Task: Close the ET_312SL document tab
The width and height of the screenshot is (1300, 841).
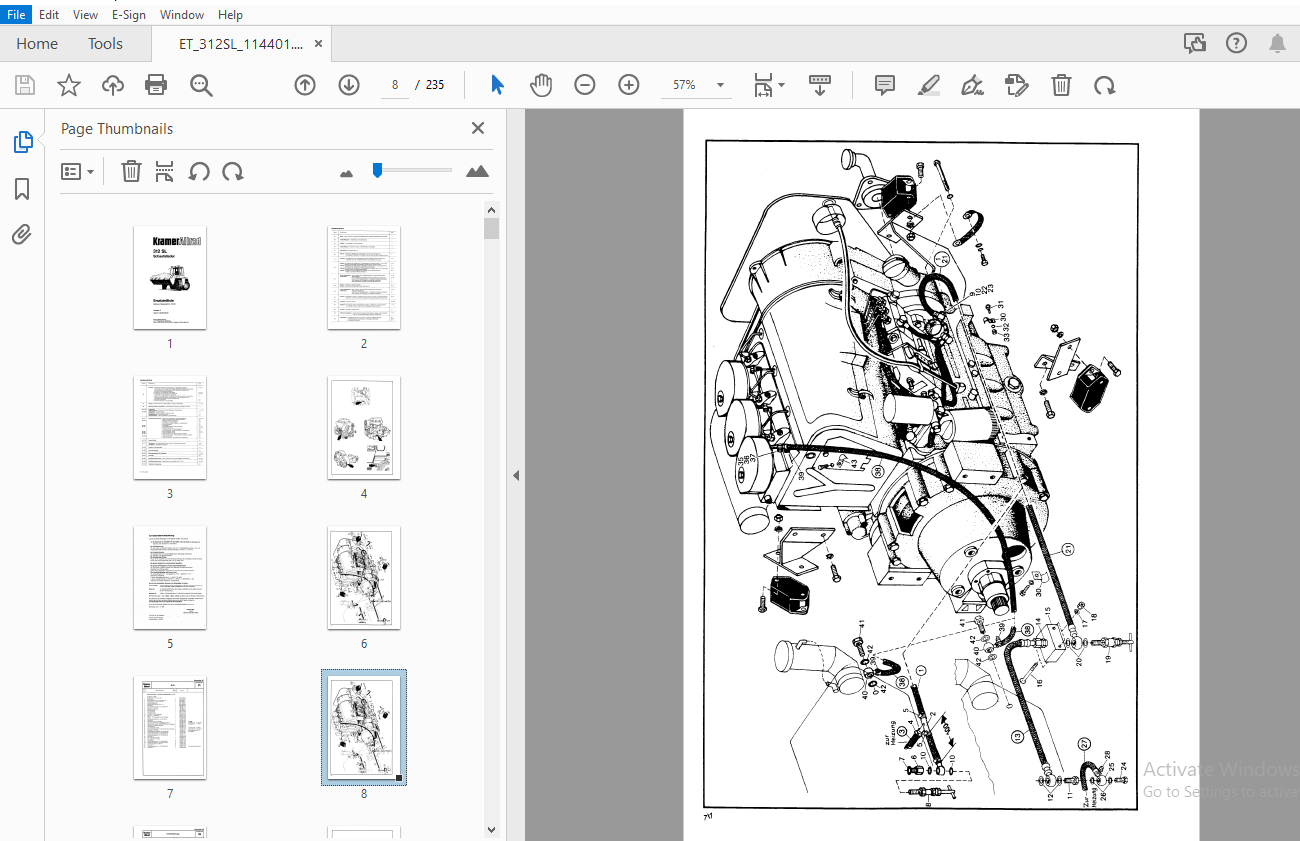Action: tap(318, 44)
